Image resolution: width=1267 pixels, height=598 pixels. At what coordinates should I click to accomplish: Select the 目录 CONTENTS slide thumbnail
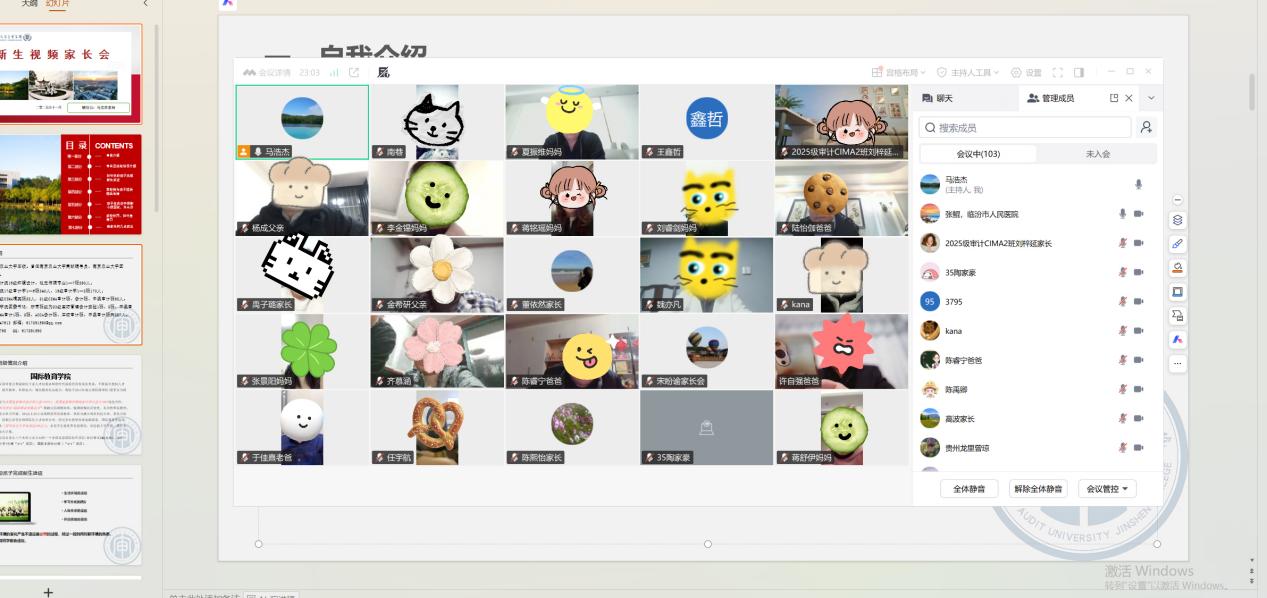coord(70,184)
